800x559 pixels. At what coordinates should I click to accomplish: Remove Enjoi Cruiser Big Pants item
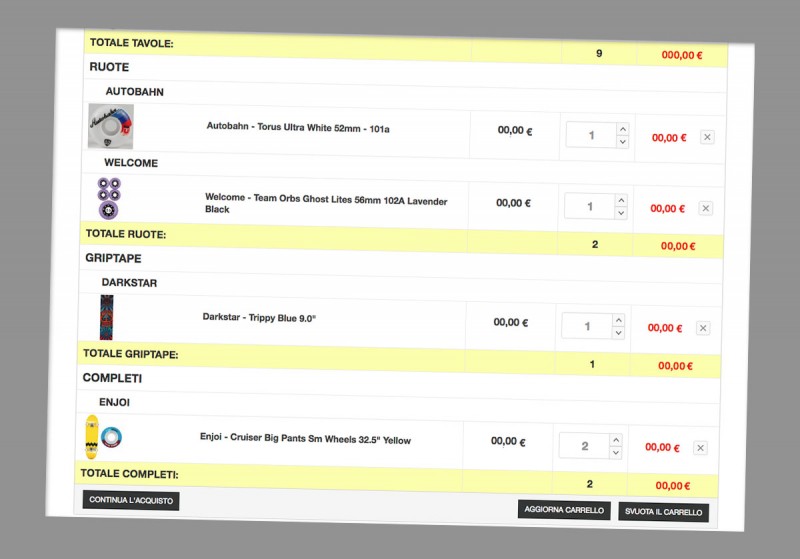(x=700, y=448)
